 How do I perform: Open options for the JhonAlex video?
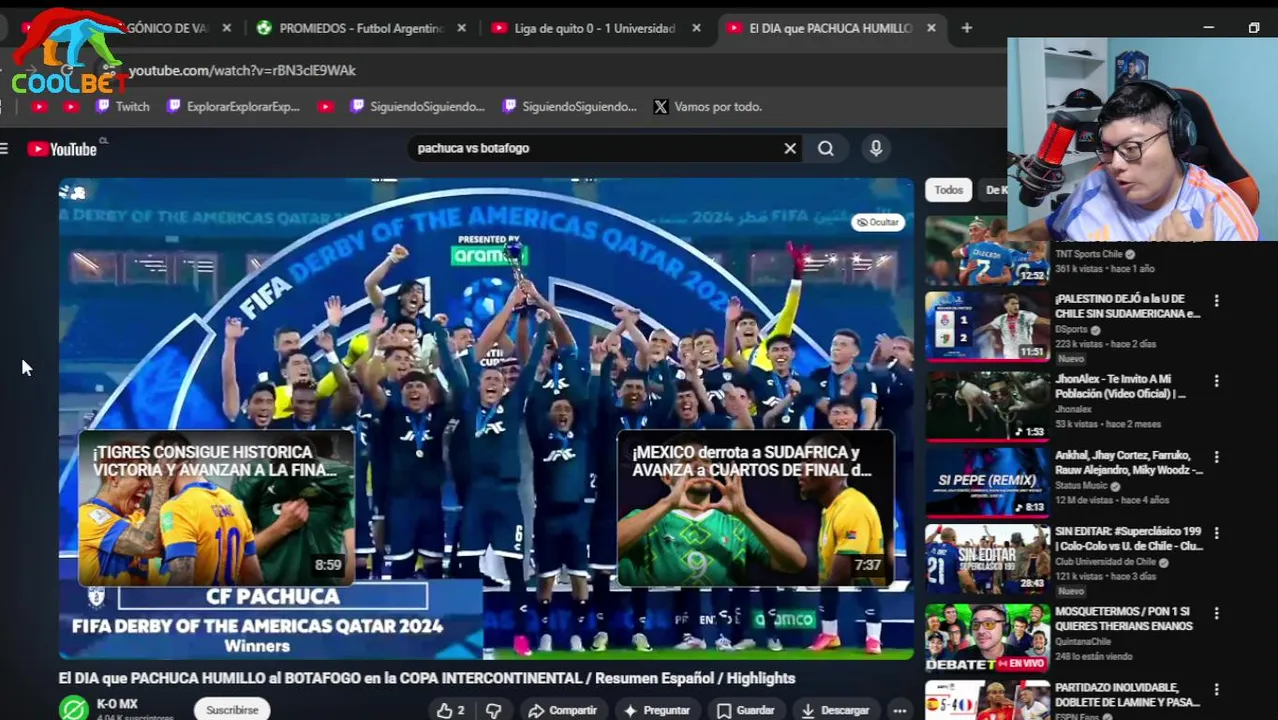(1216, 380)
